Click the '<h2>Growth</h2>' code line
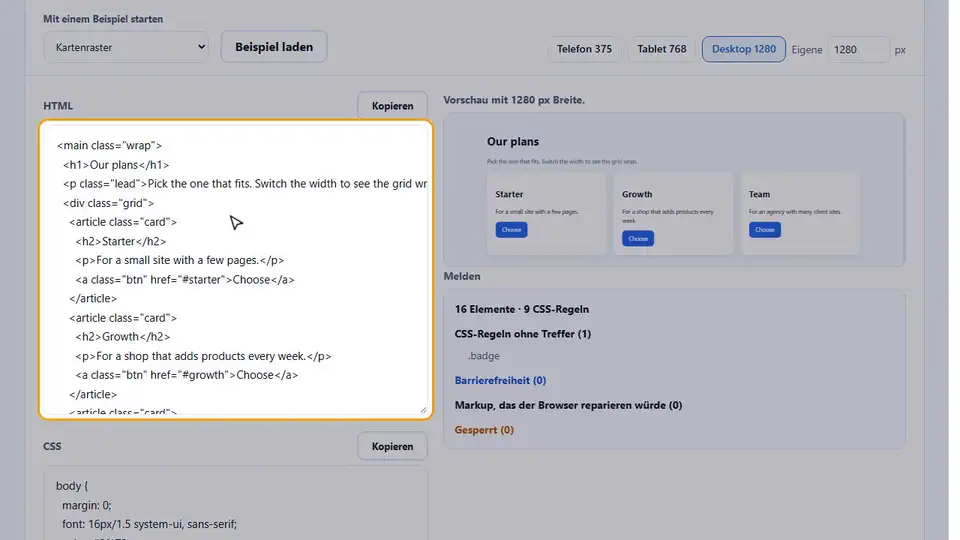Image resolution: width=960 pixels, height=540 pixels. 122,337
